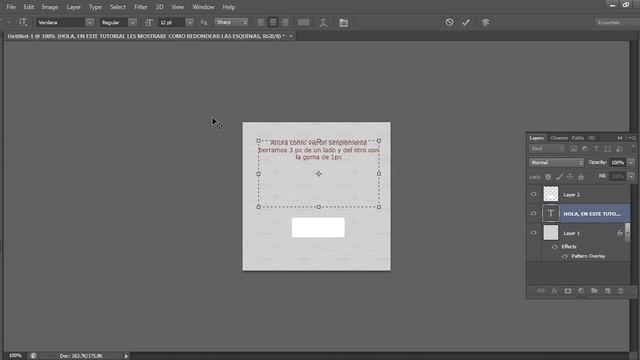
Task: Select Layer 2 thumbnail
Action: click(551, 194)
